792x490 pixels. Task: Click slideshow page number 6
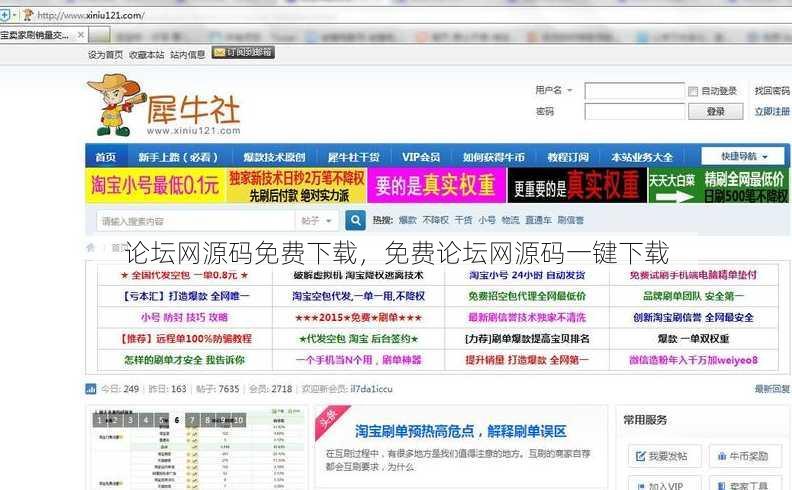(177, 420)
